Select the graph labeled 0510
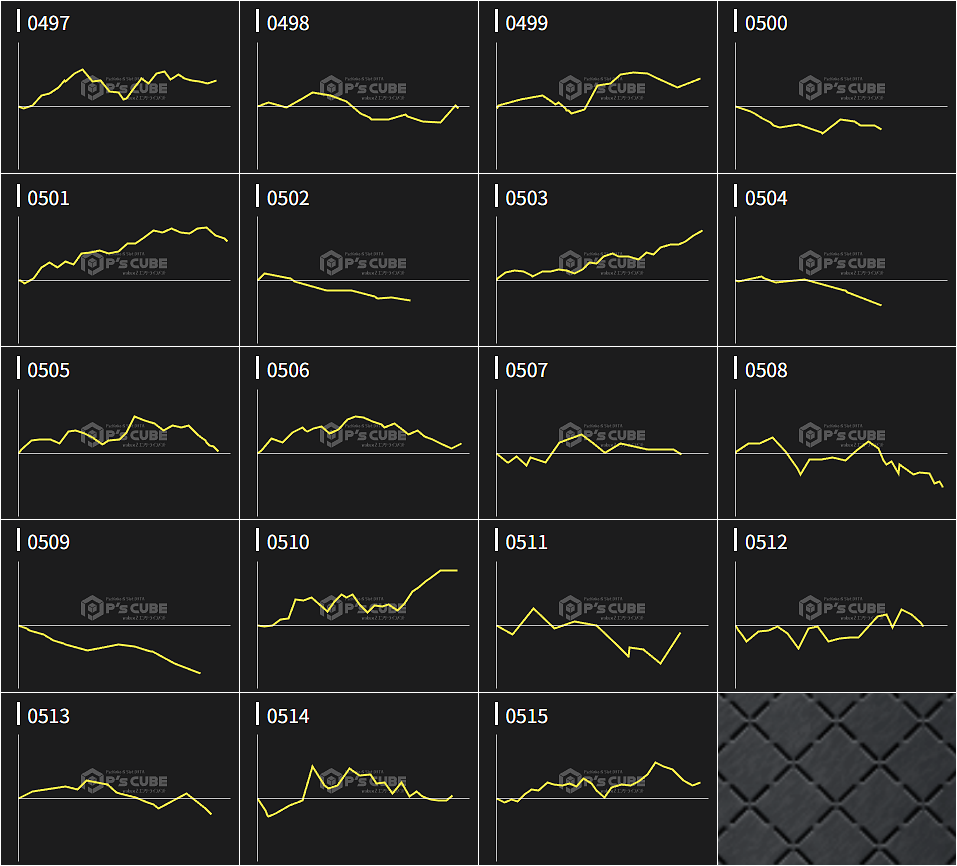Image resolution: width=957 pixels, height=866 pixels. pos(359,606)
